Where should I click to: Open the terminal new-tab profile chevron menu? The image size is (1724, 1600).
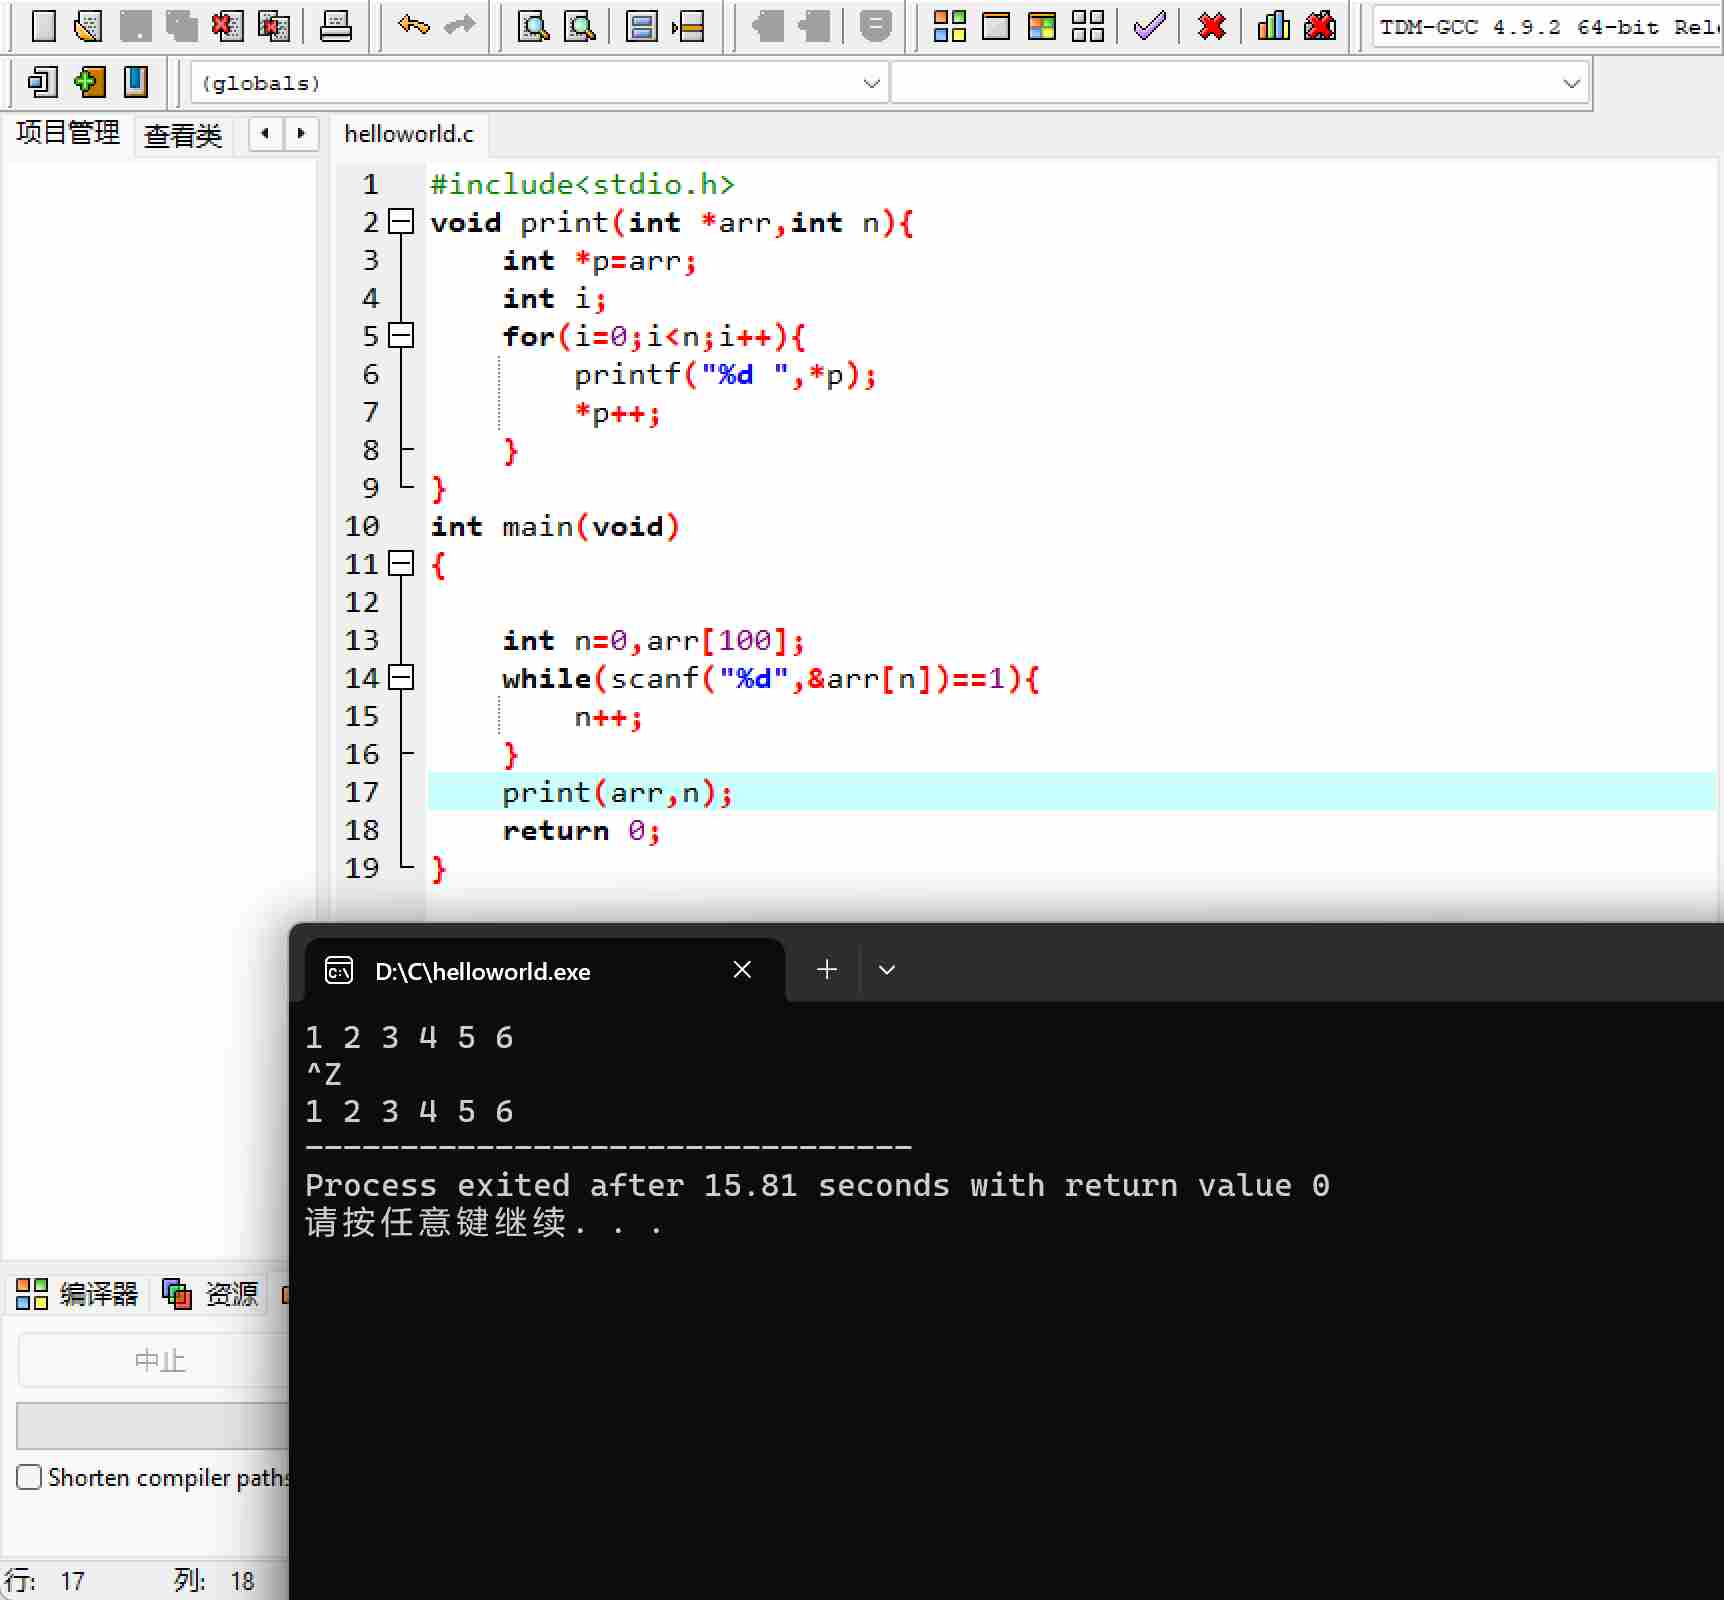coord(887,970)
